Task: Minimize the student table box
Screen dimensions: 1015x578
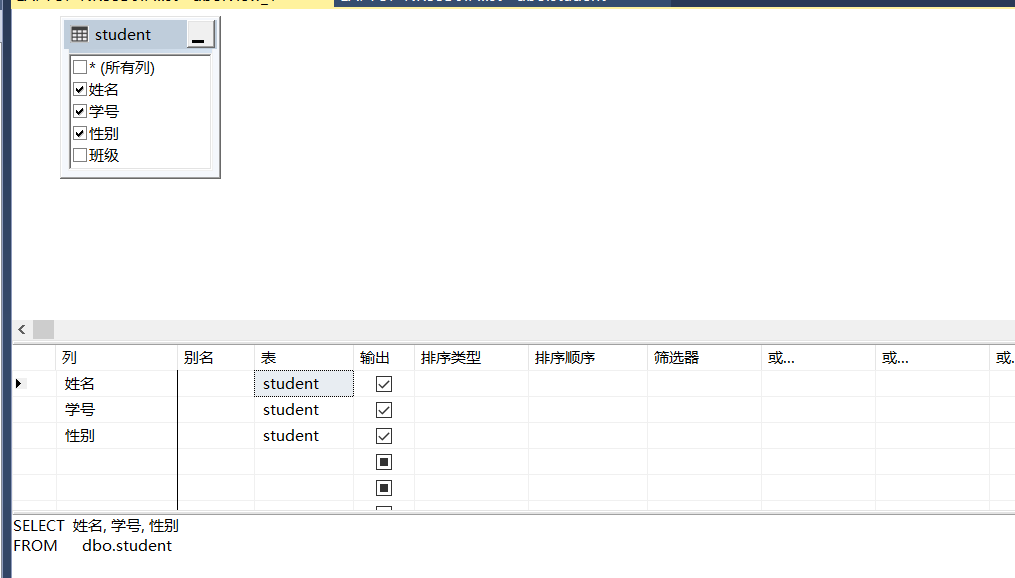Action: tap(200, 34)
